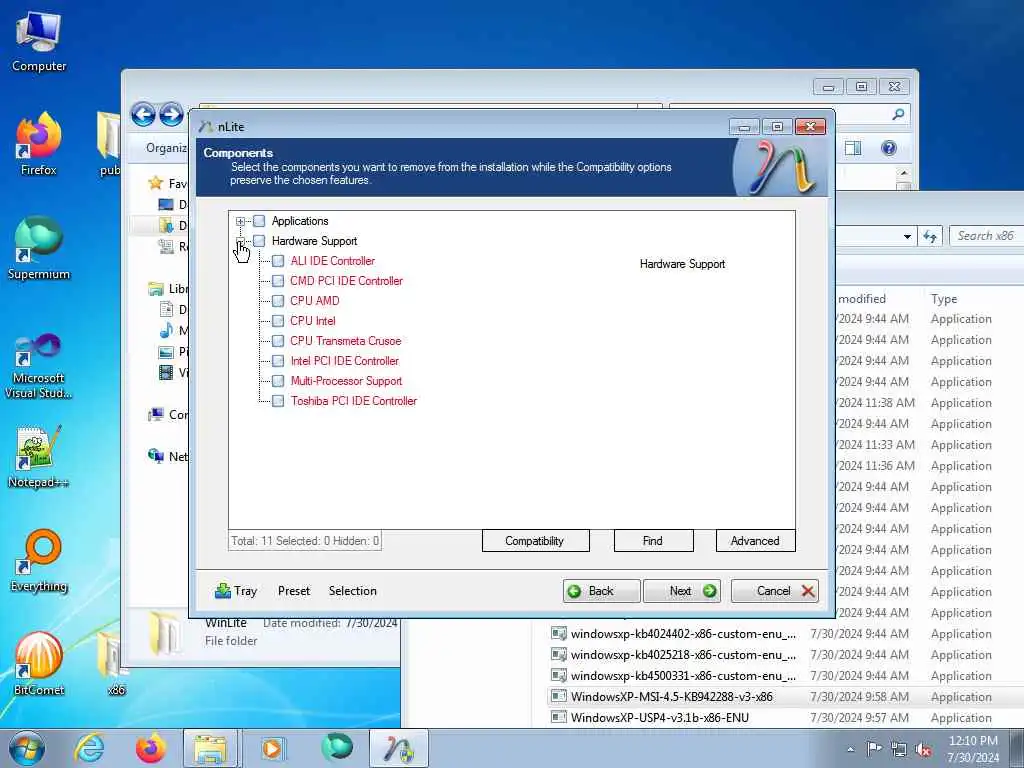This screenshot has height=768, width=1024.
Task: Click Explorer search magnifier icon
Action: point(899,114)
